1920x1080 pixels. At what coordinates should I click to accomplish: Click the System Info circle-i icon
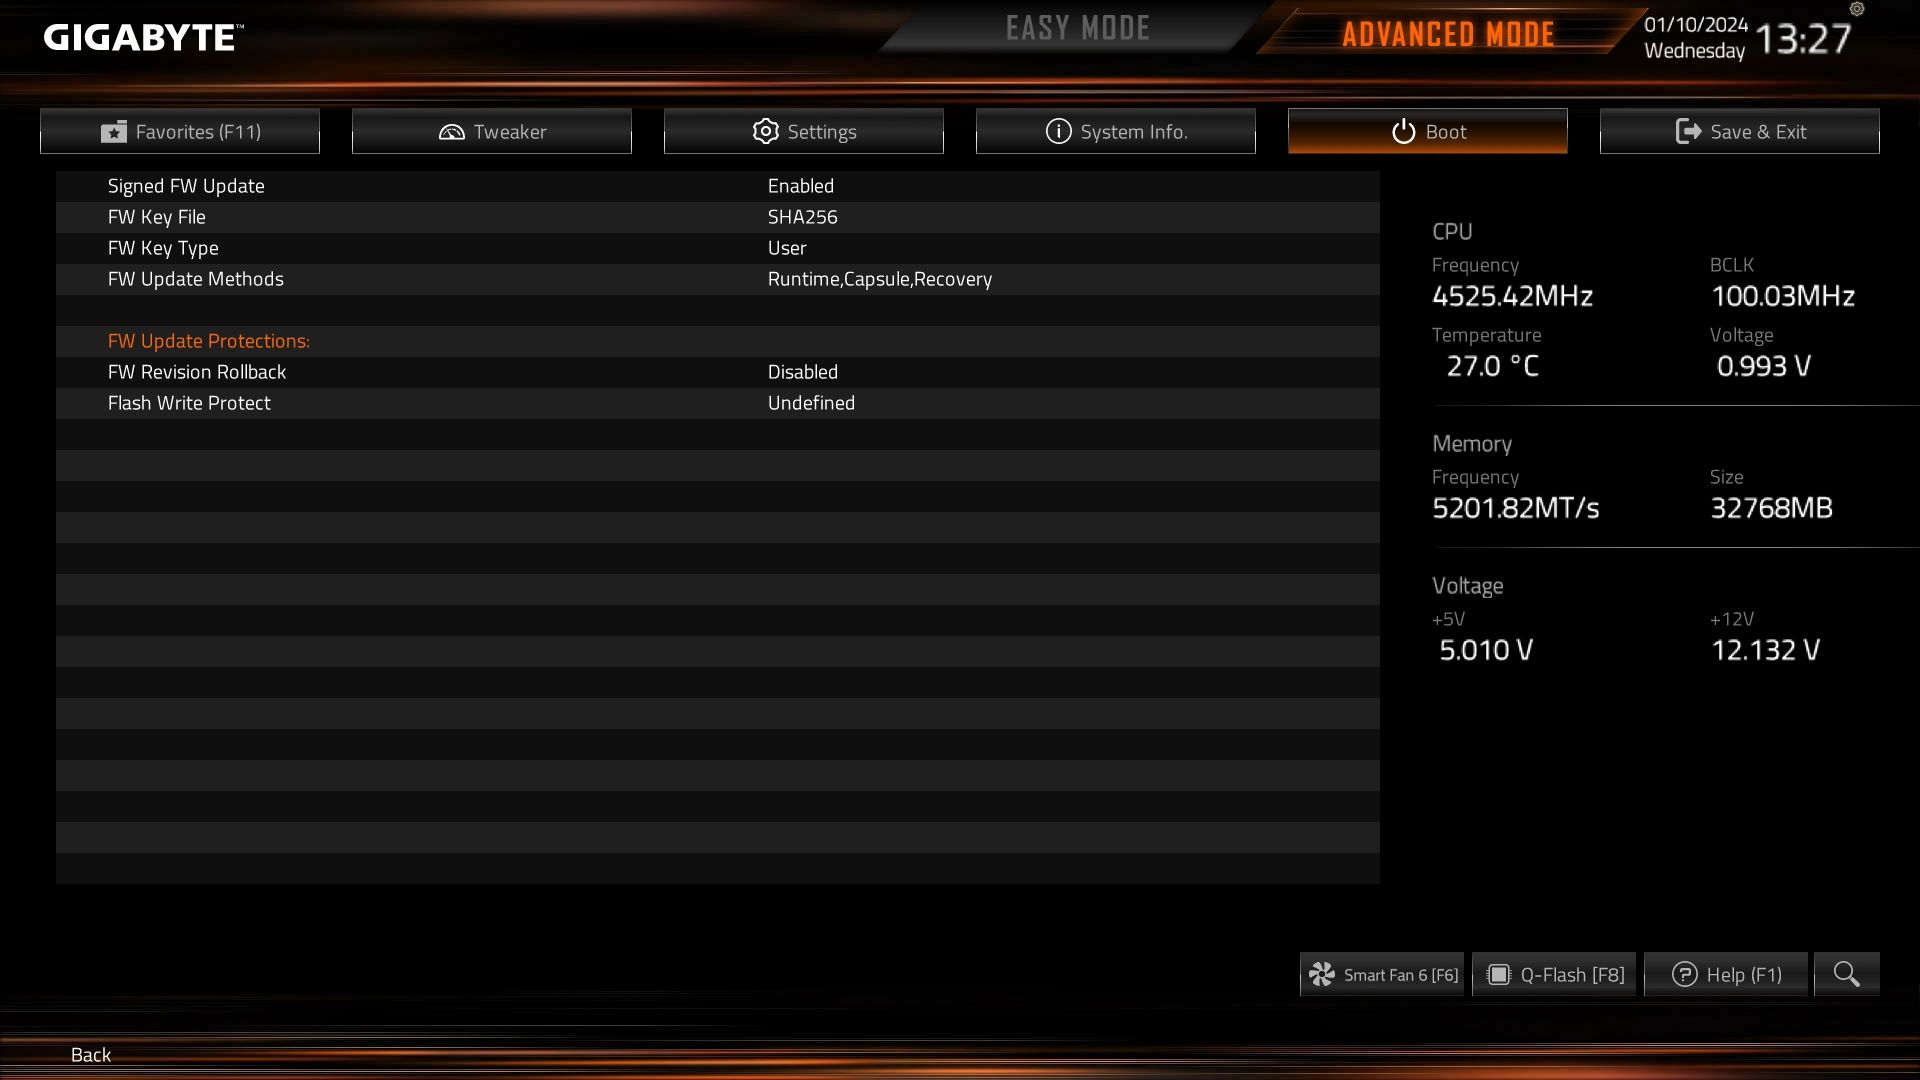point(1058,131)
